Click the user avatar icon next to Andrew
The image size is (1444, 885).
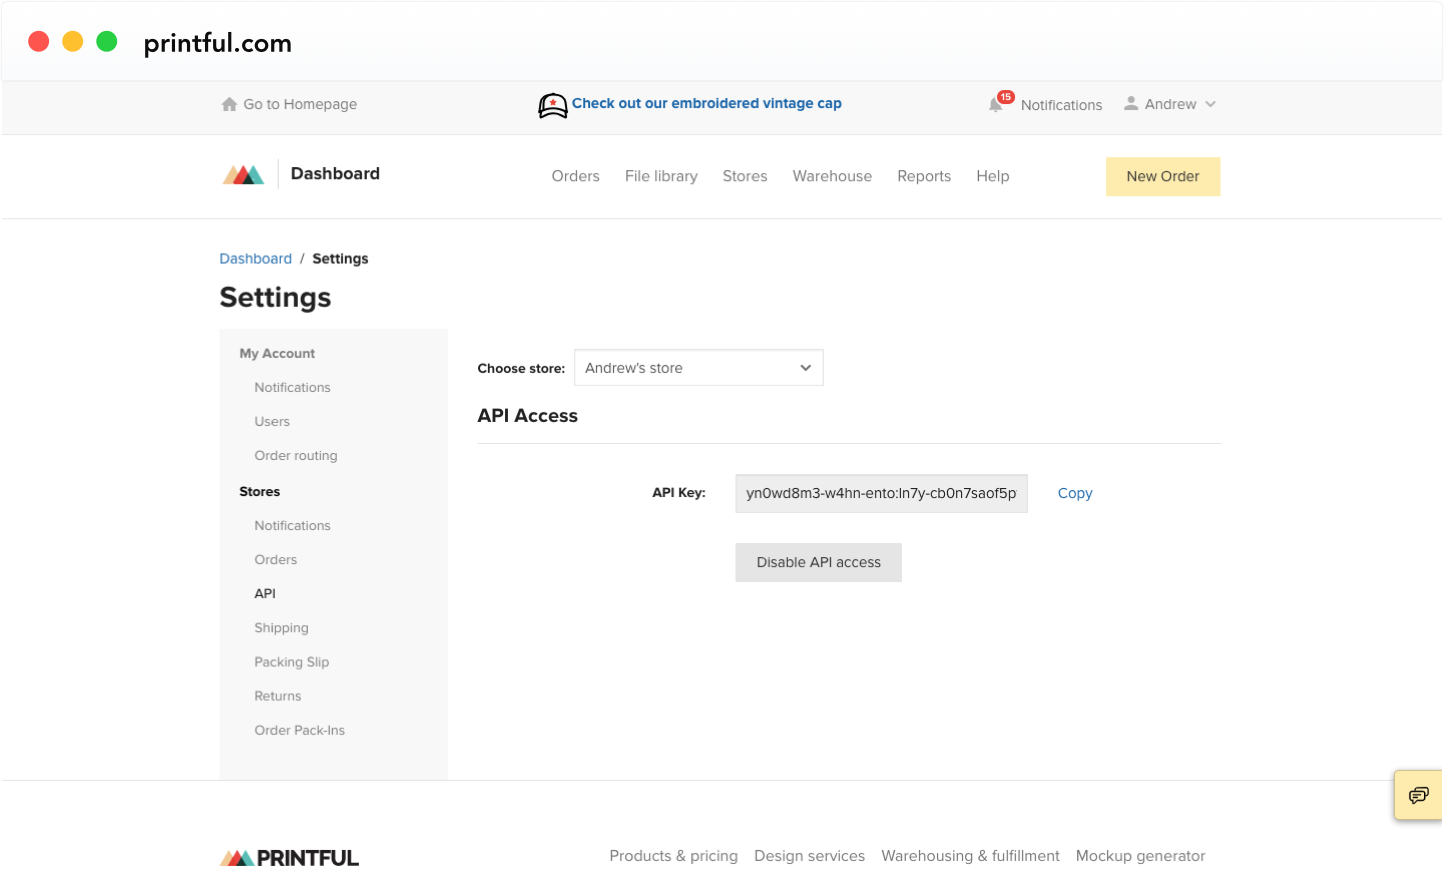pyautogui.click(x=1131, y=103)
